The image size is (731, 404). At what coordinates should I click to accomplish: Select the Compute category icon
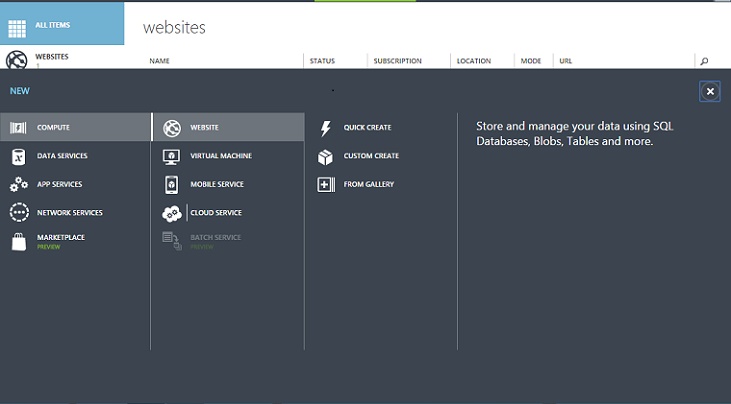18,128
